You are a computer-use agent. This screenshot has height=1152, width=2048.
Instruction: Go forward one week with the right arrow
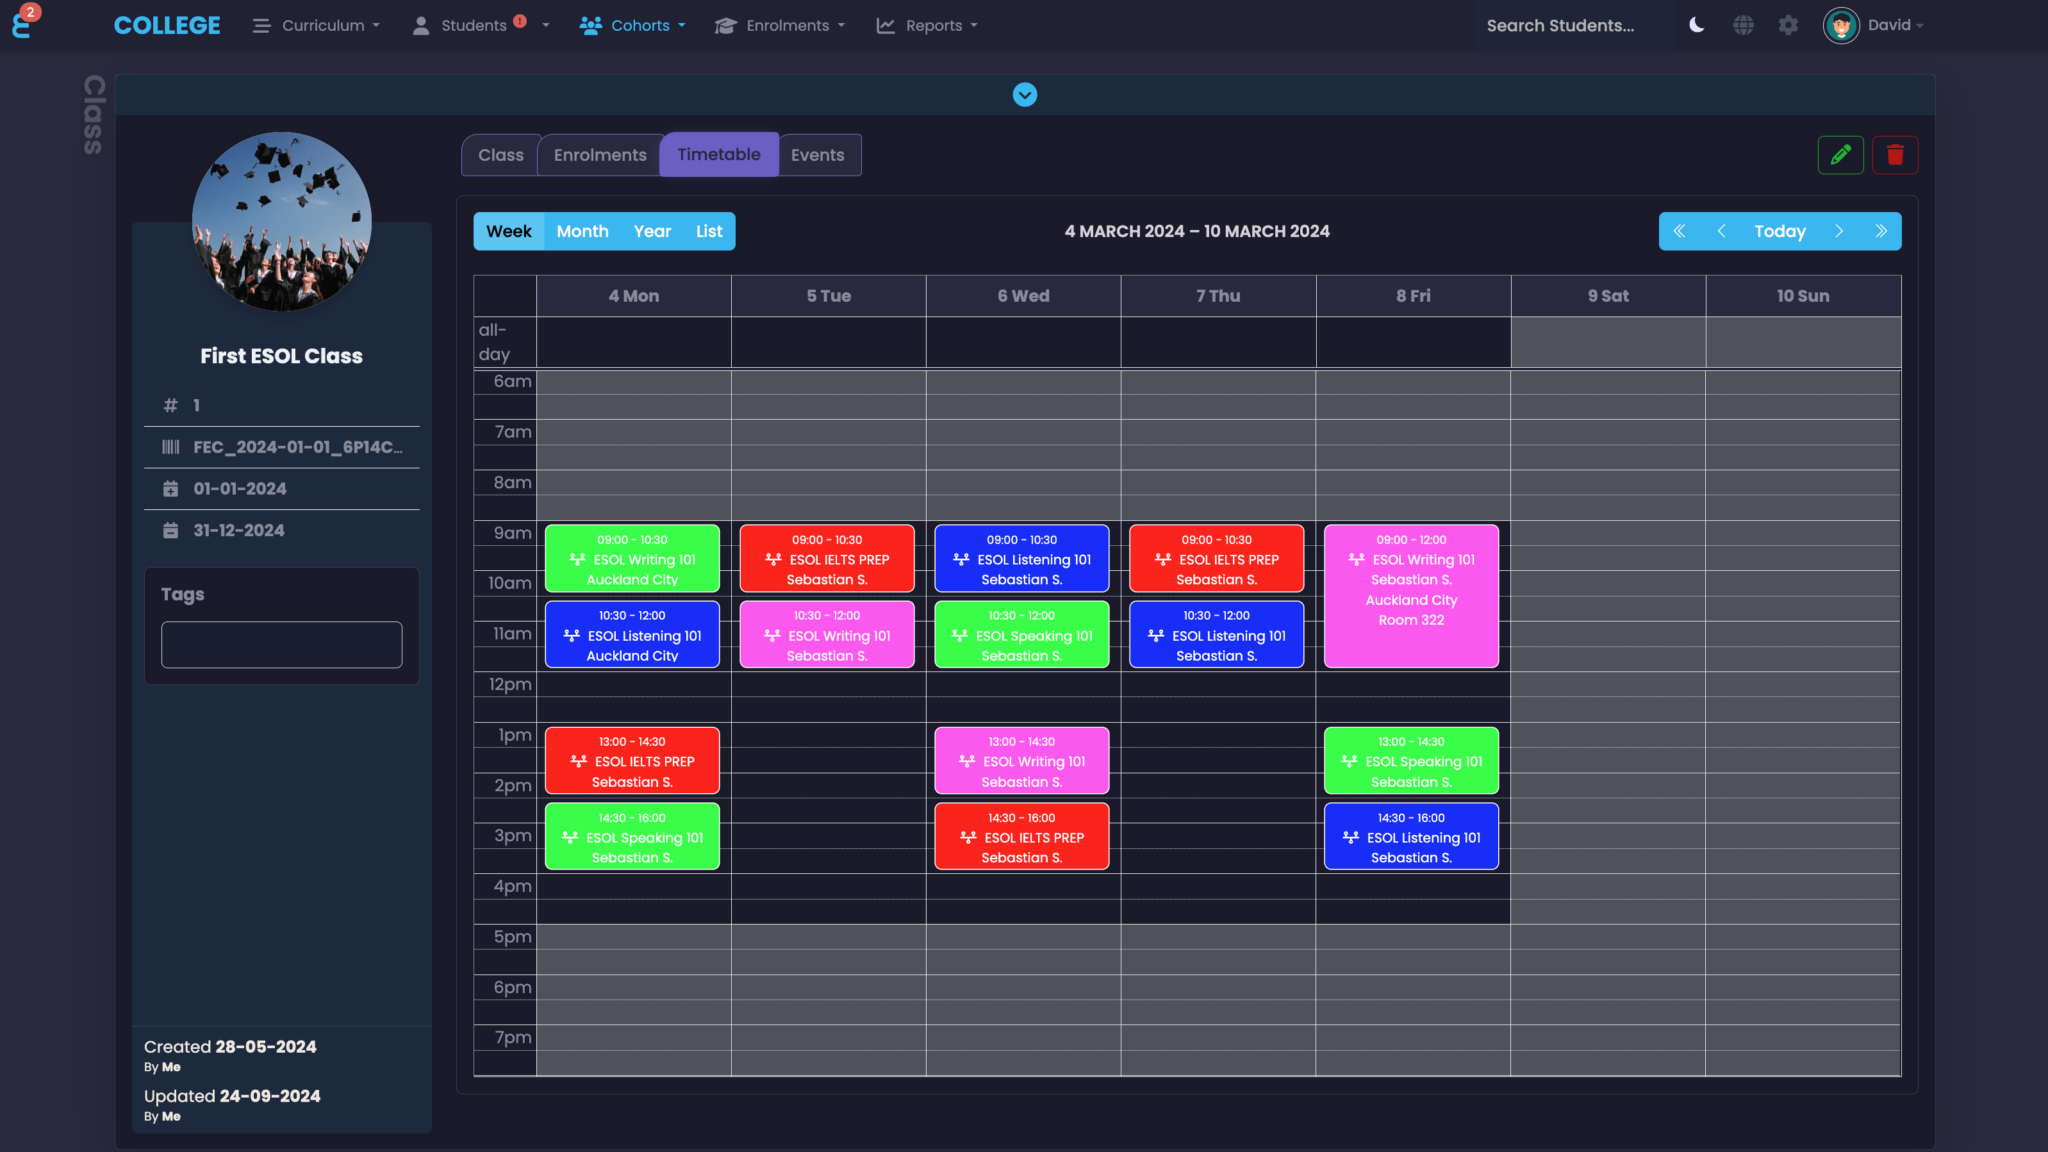1839,231
